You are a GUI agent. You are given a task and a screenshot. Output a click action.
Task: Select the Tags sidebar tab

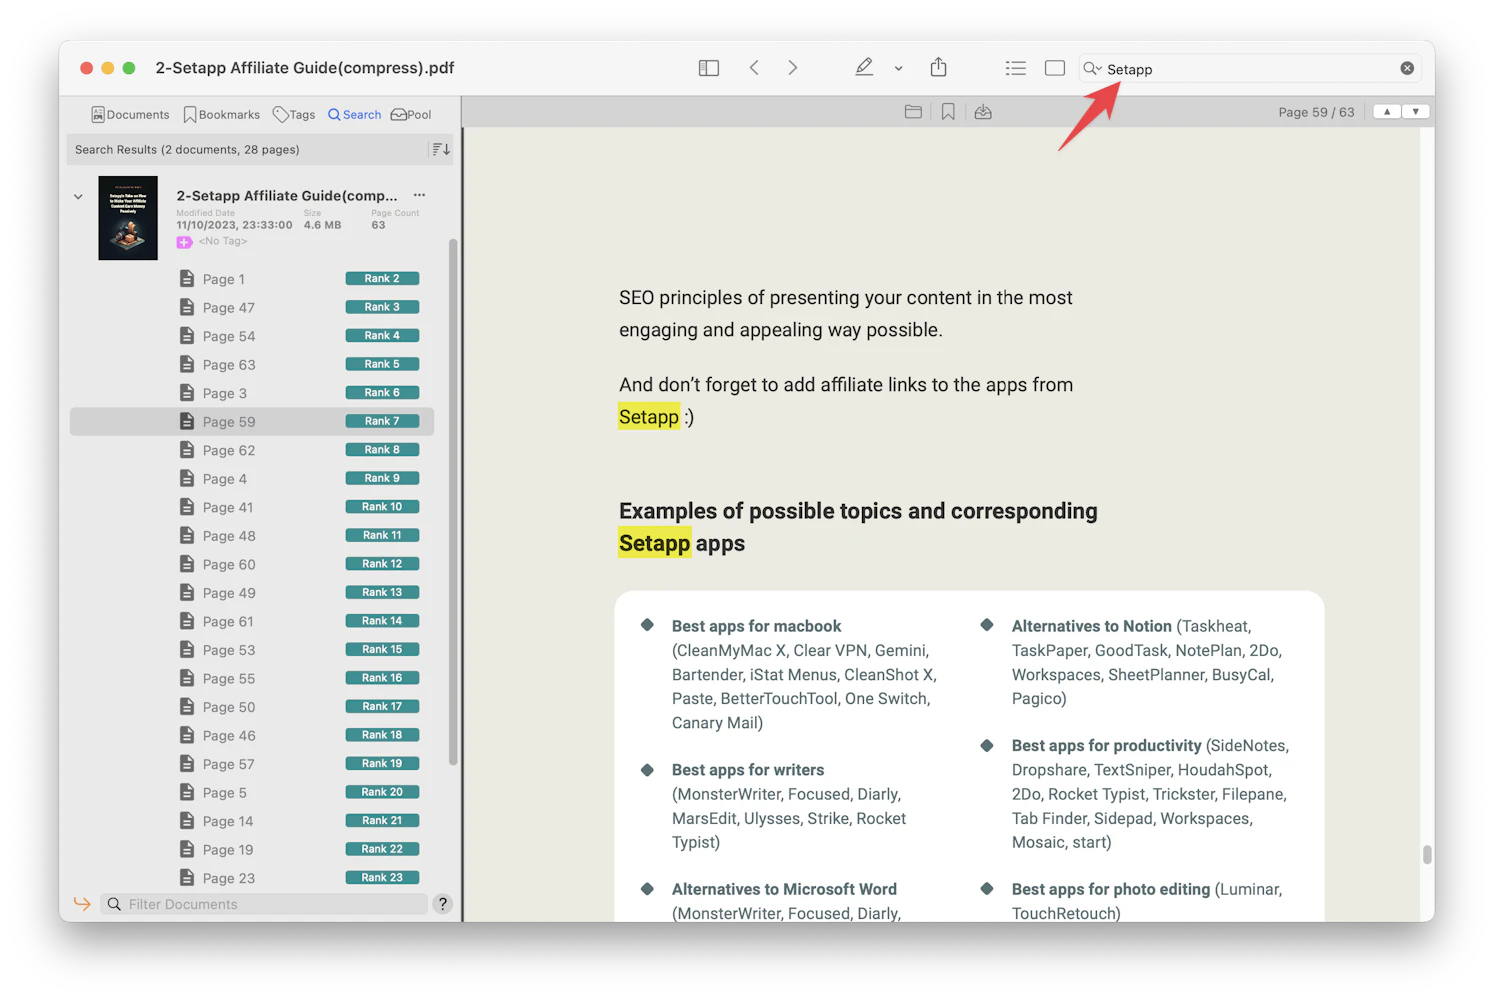coord(294,114)
